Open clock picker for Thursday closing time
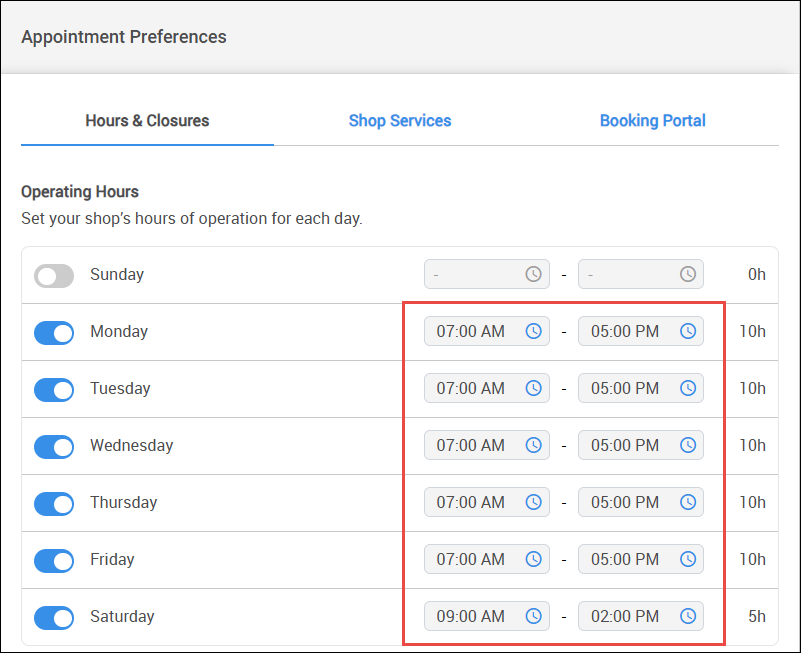The width and height of the screenshot is (801, 653). [688, 502]
